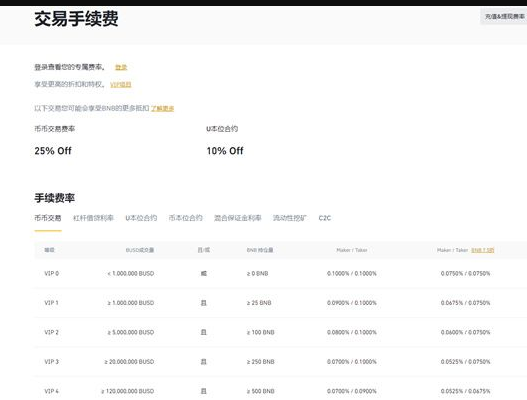Viewport: 527px width, 400px height.
Task: Select the 币币交易 tab
Action: pos(48,218)
